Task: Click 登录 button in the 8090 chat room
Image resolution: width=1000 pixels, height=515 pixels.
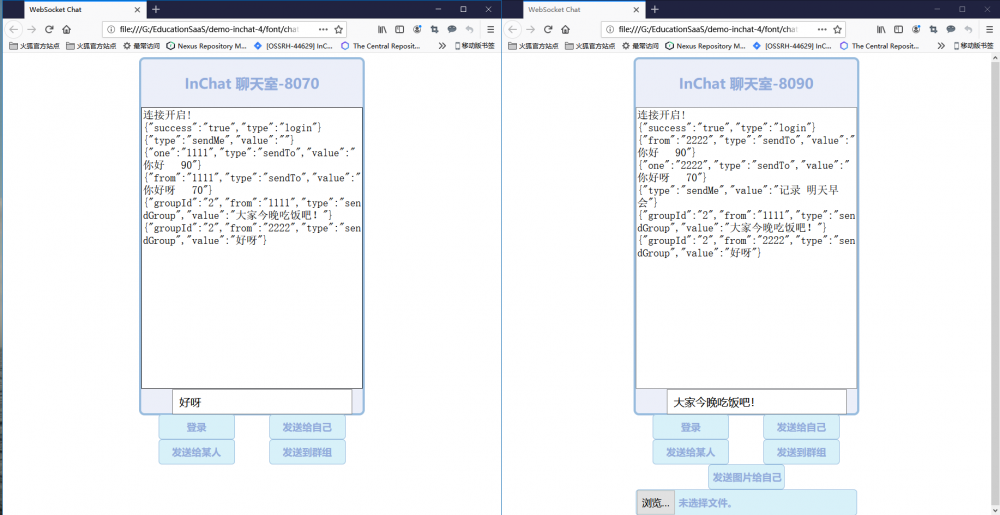Action: [691, 427]
